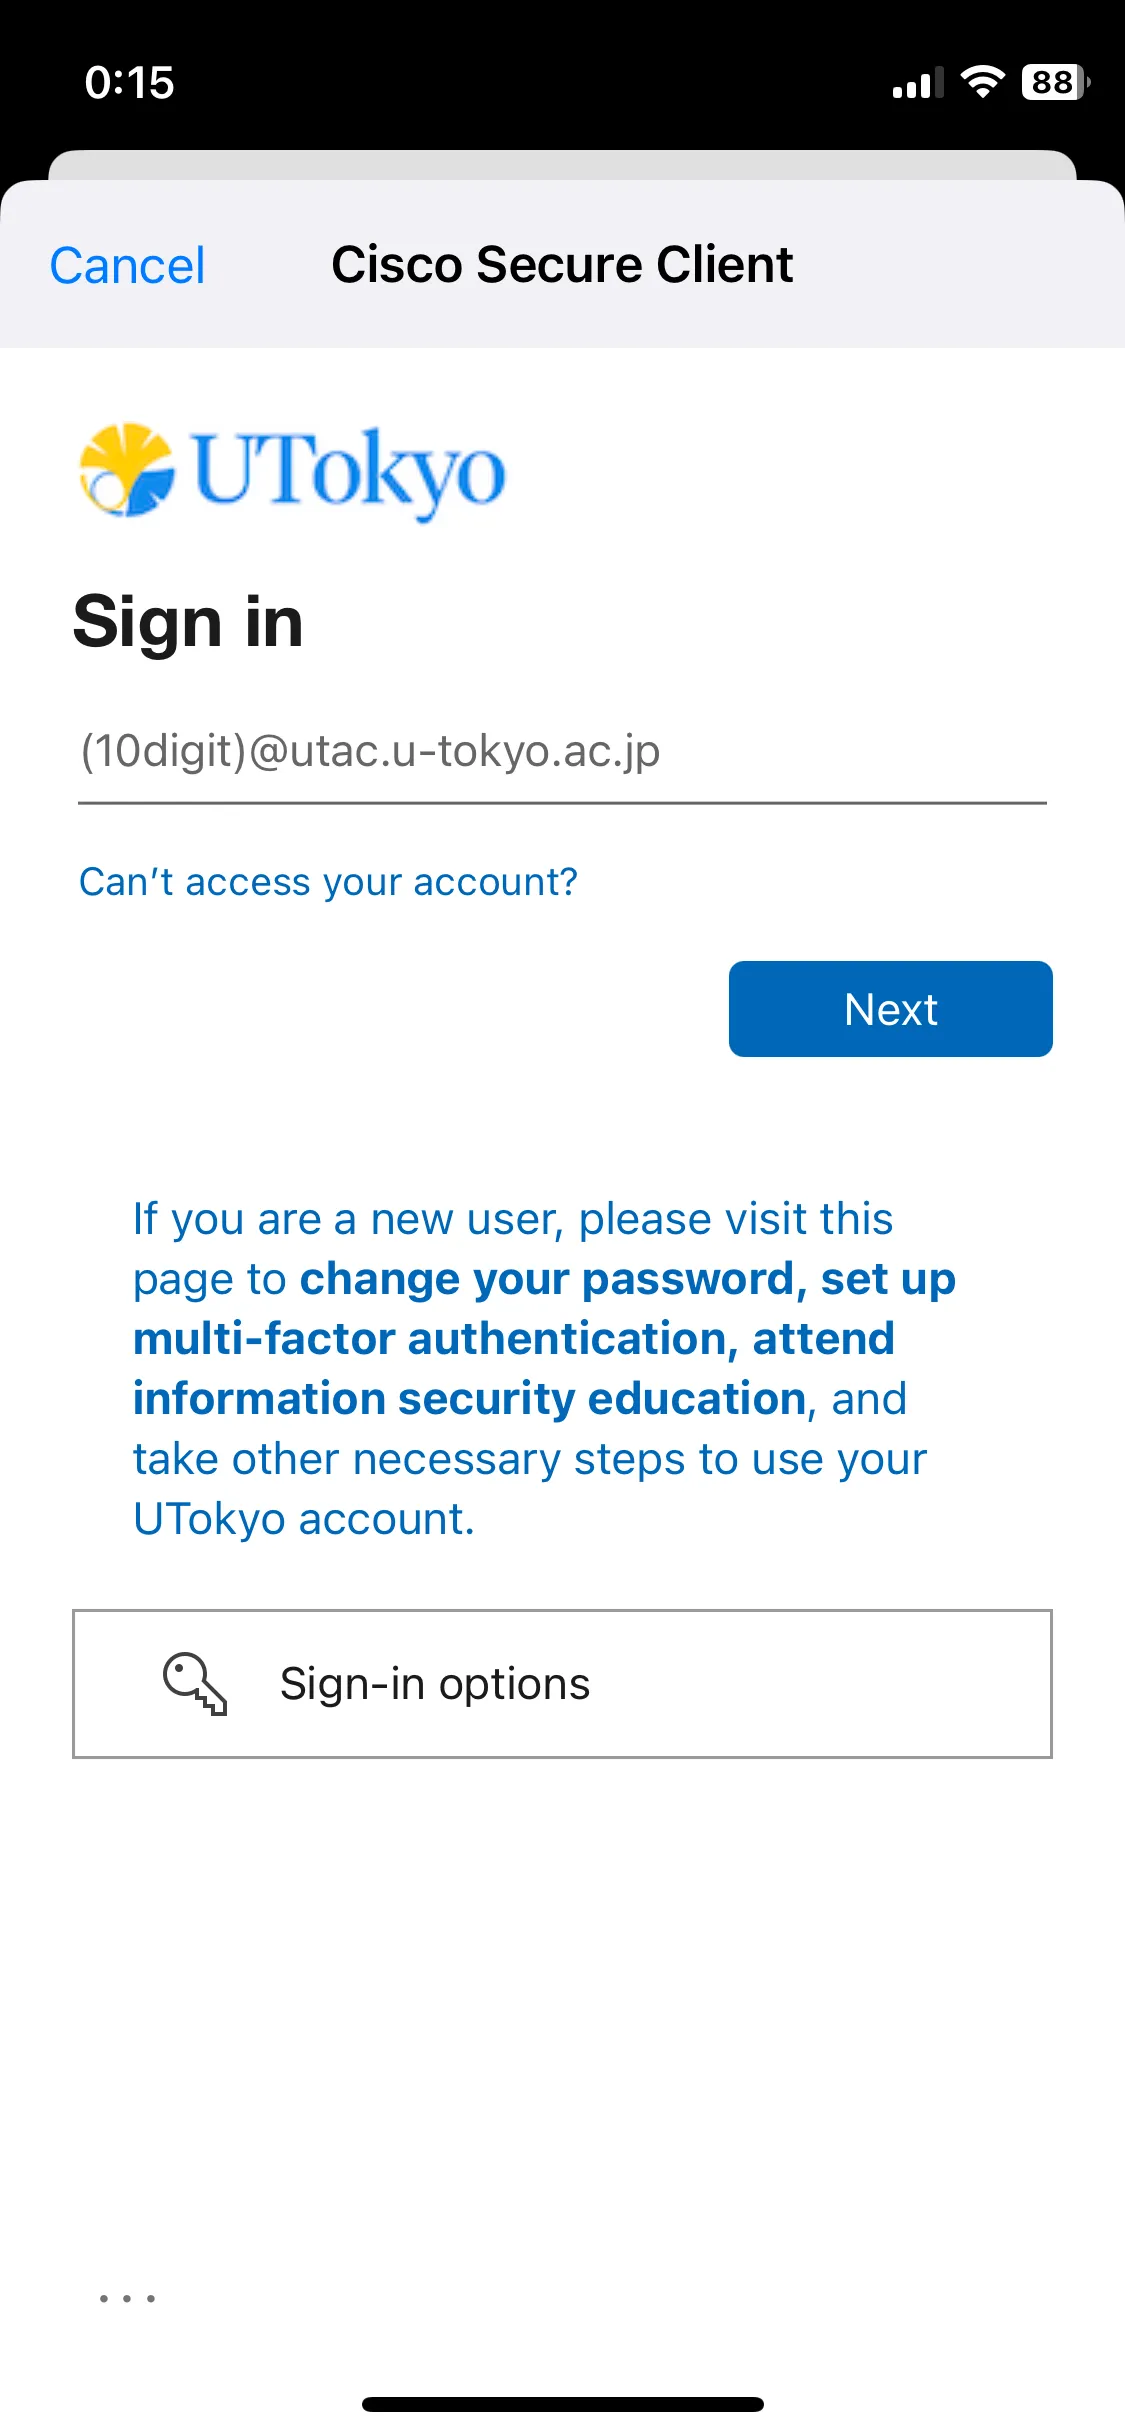Tap the "Sign in" heading
Viewport: 1125px width, 2436px height.
point(188,622)
